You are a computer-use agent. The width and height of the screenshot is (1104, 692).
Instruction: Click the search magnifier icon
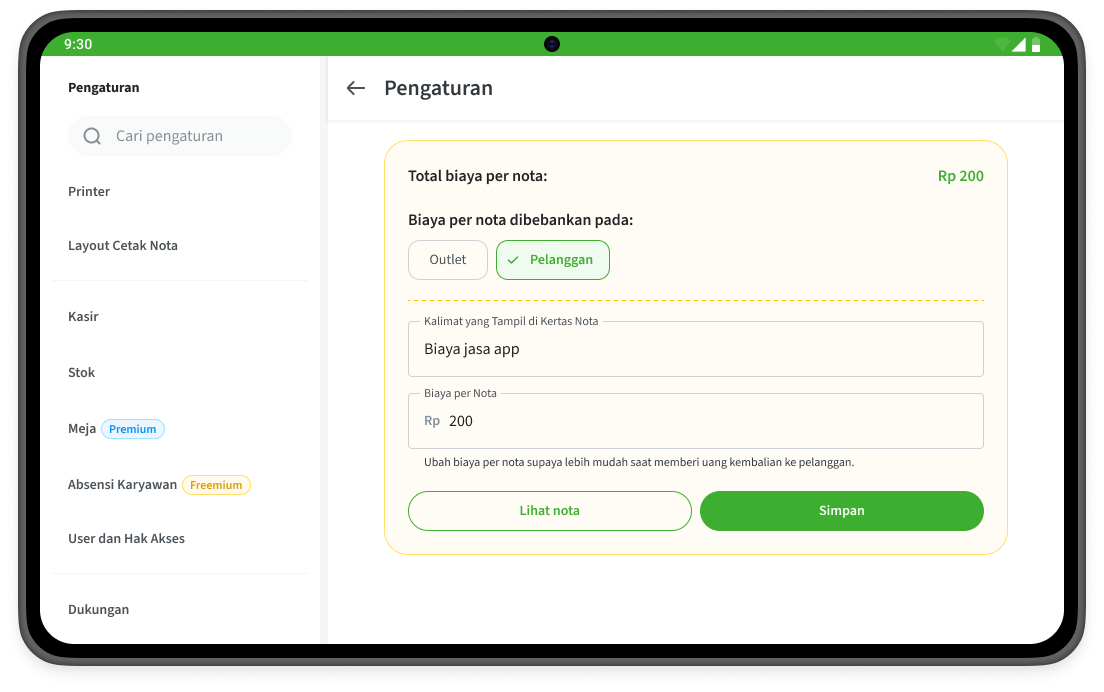[92, 136]
